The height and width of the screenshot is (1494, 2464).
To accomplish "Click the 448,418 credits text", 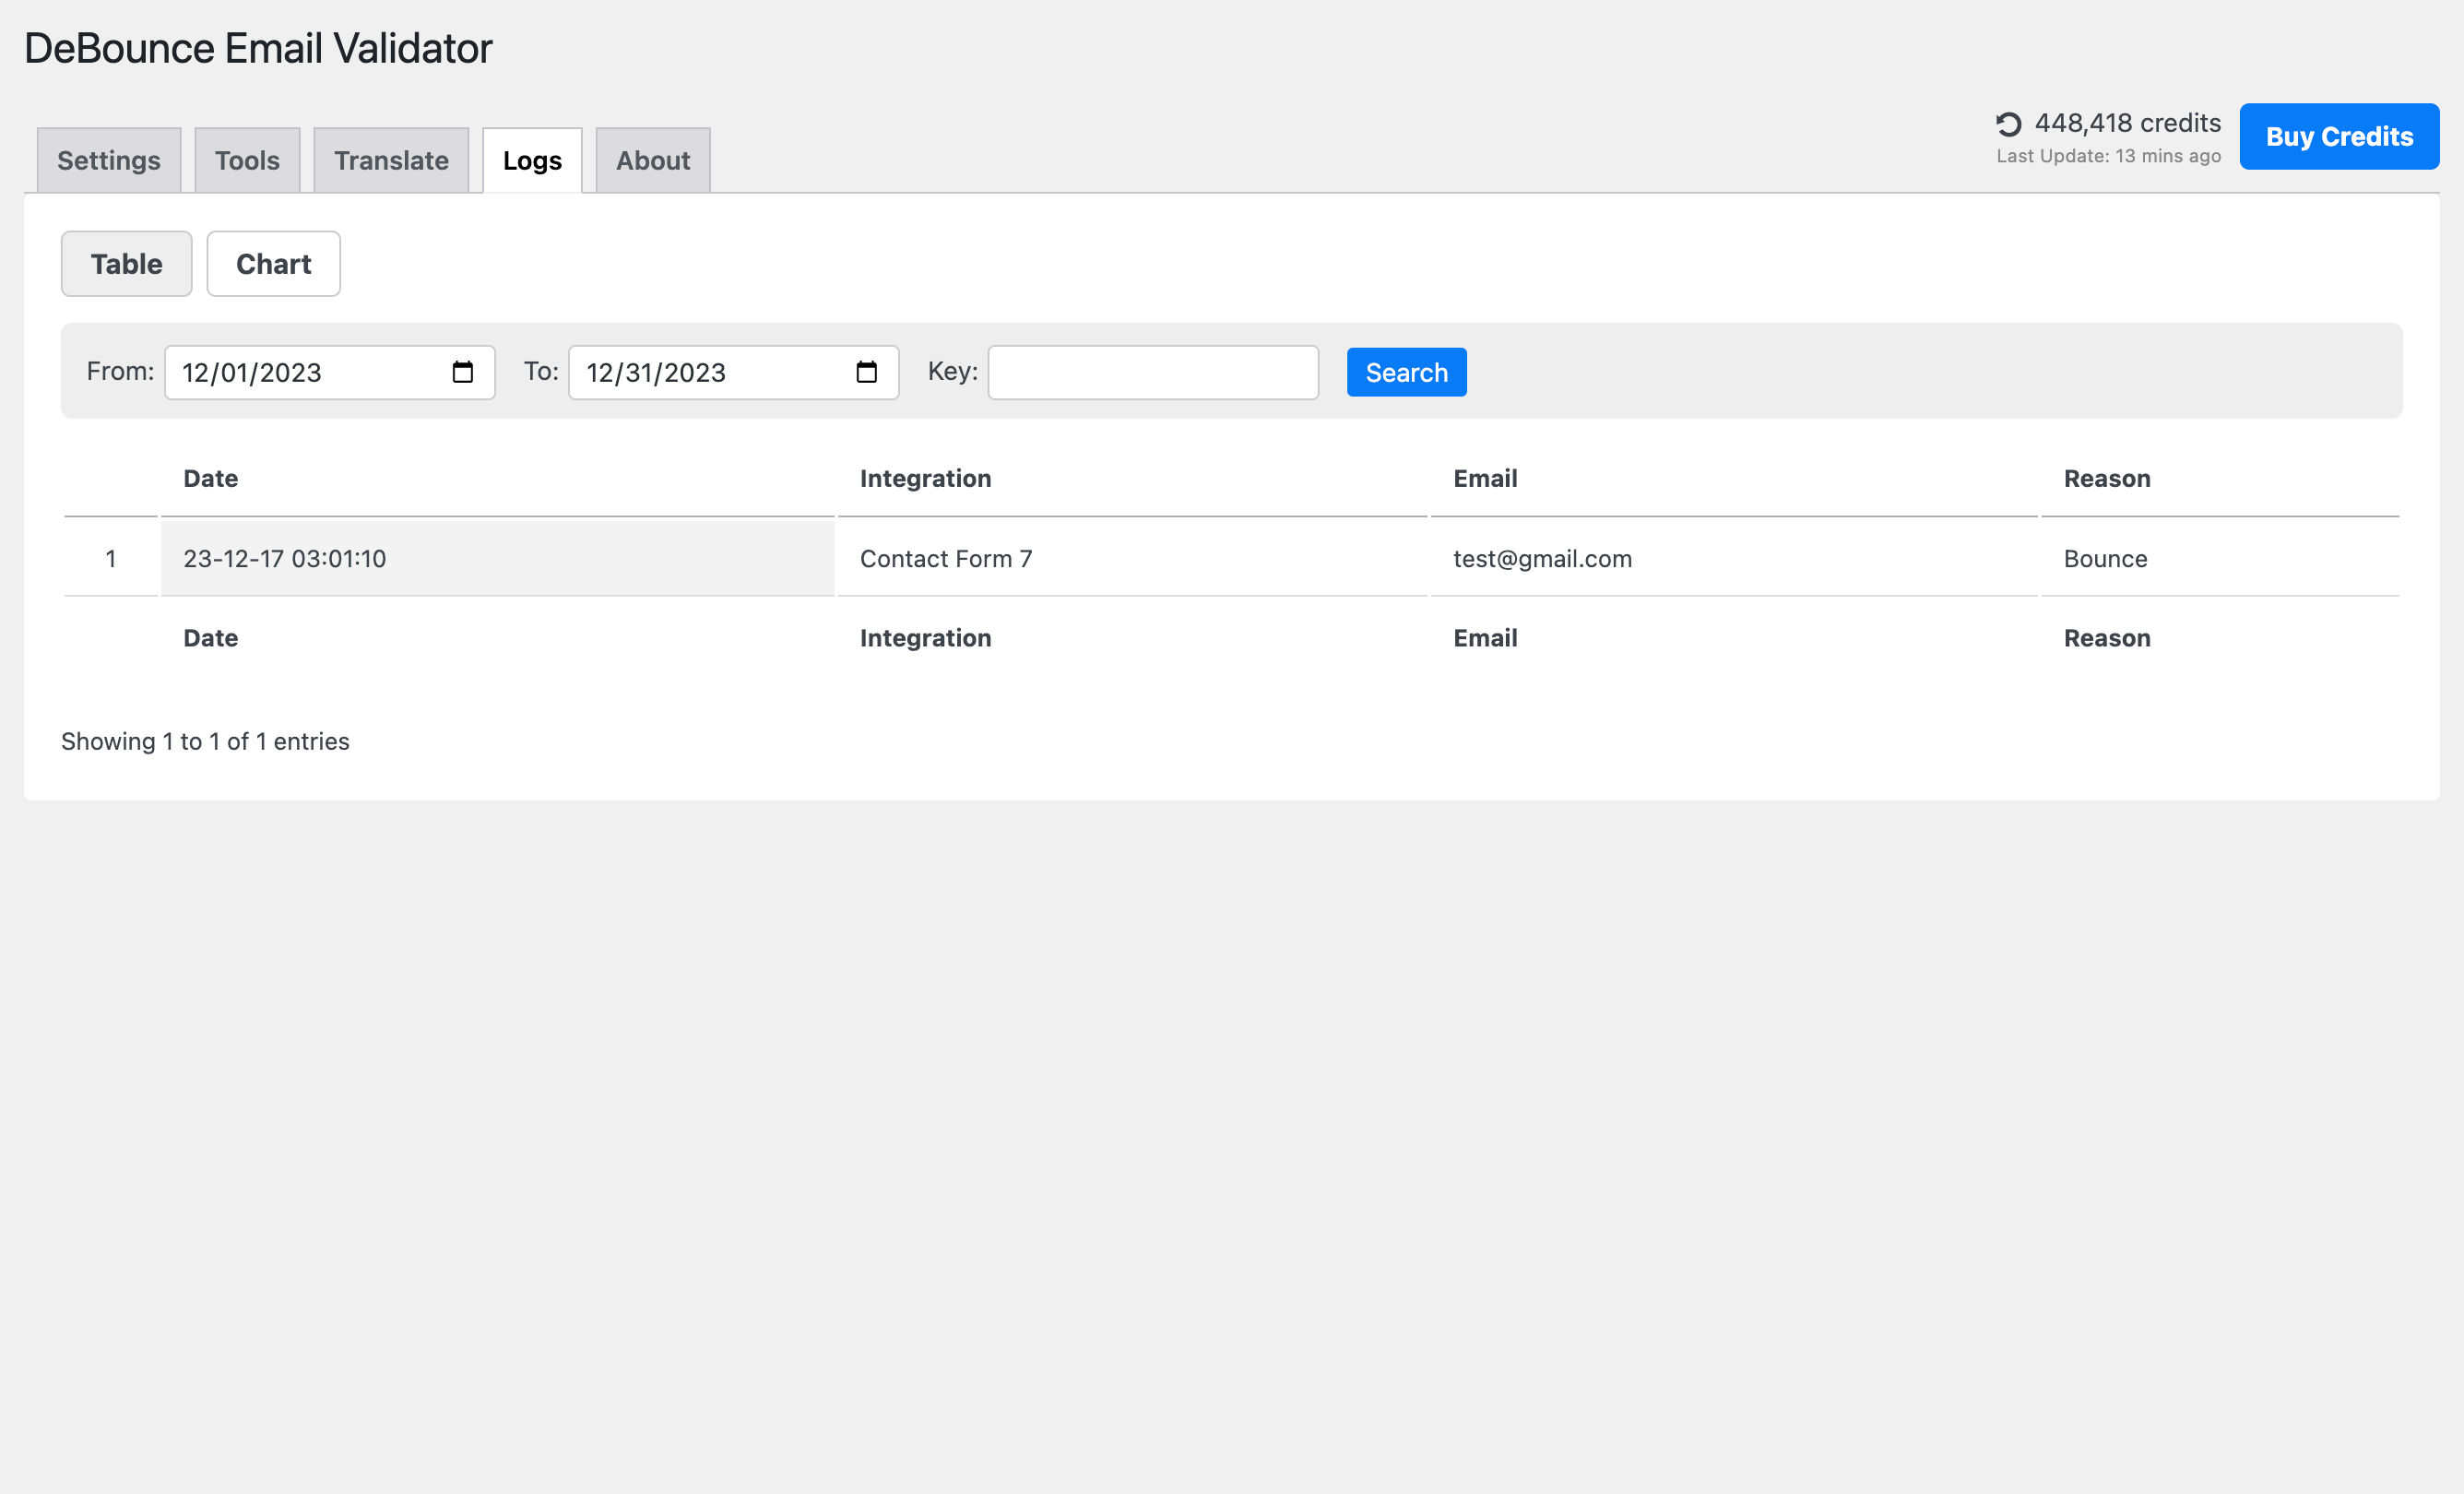I will click(x=2127, y=123).
